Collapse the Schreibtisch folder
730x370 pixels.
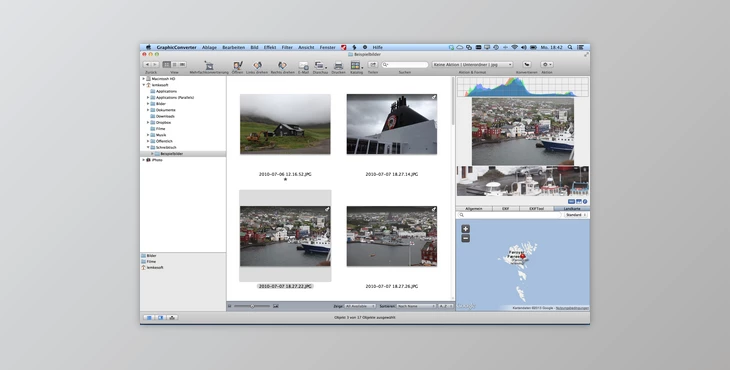[x=148, y=147]
